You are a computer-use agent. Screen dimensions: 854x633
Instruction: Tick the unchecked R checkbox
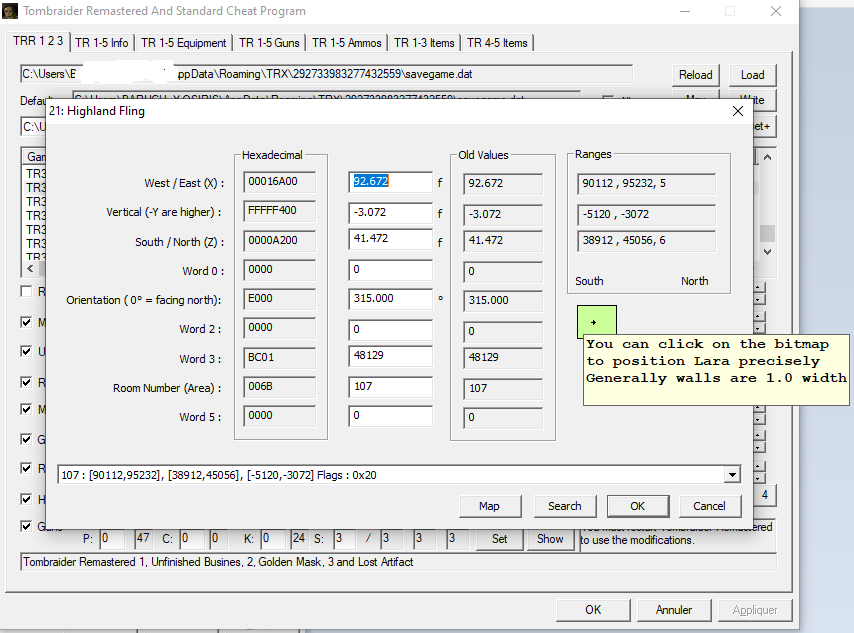[x=26, y=292]
